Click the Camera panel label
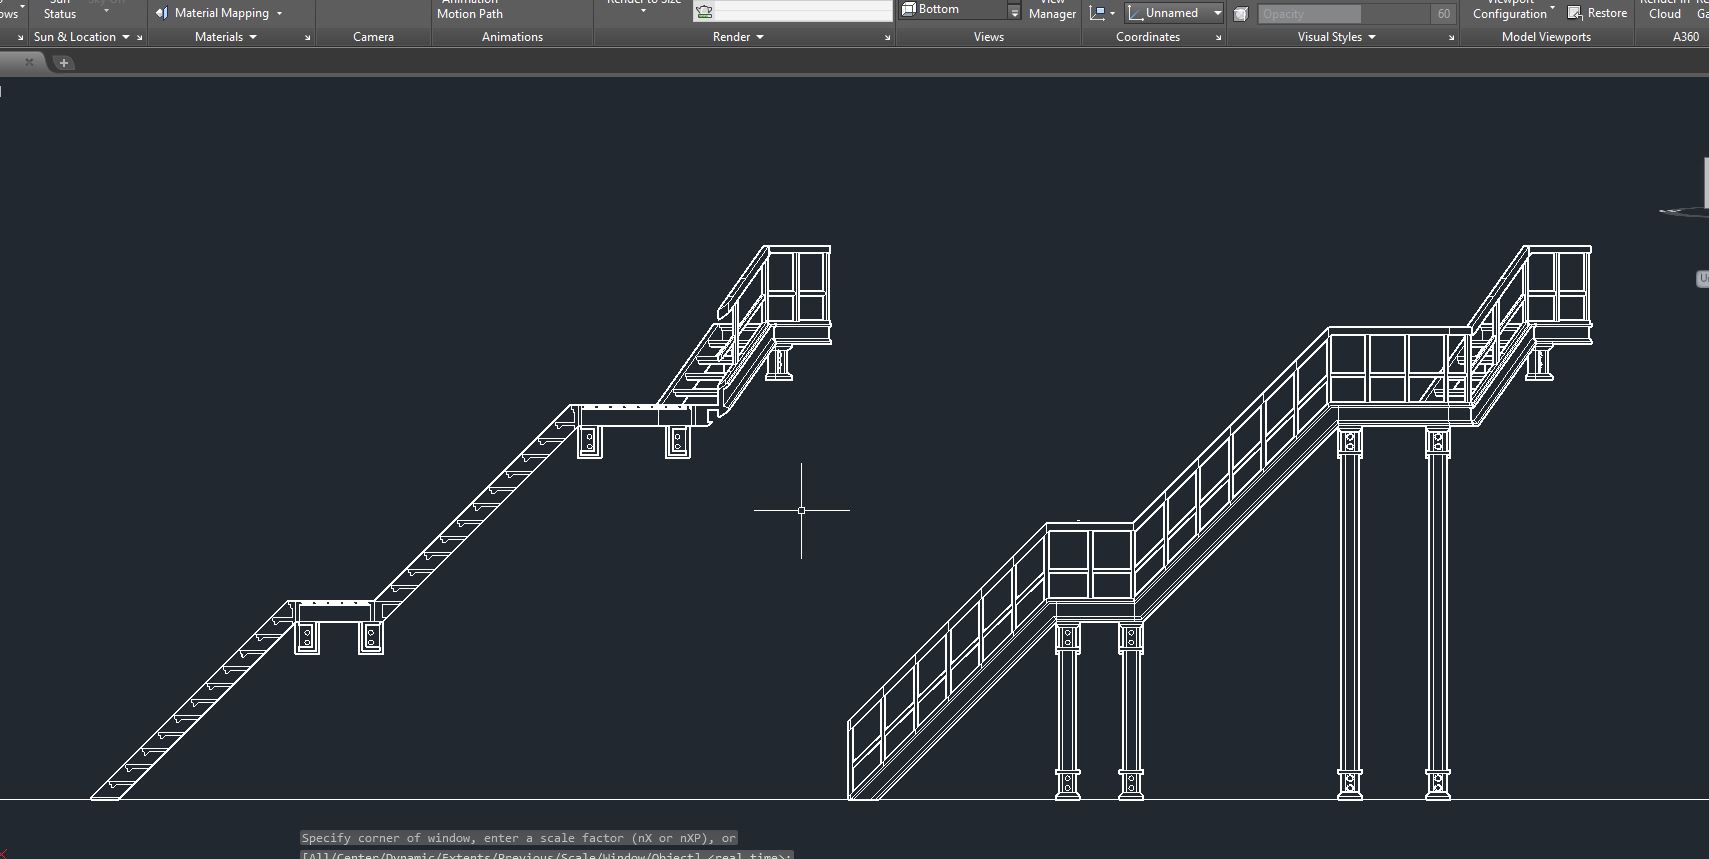 [x=373, y=37]
